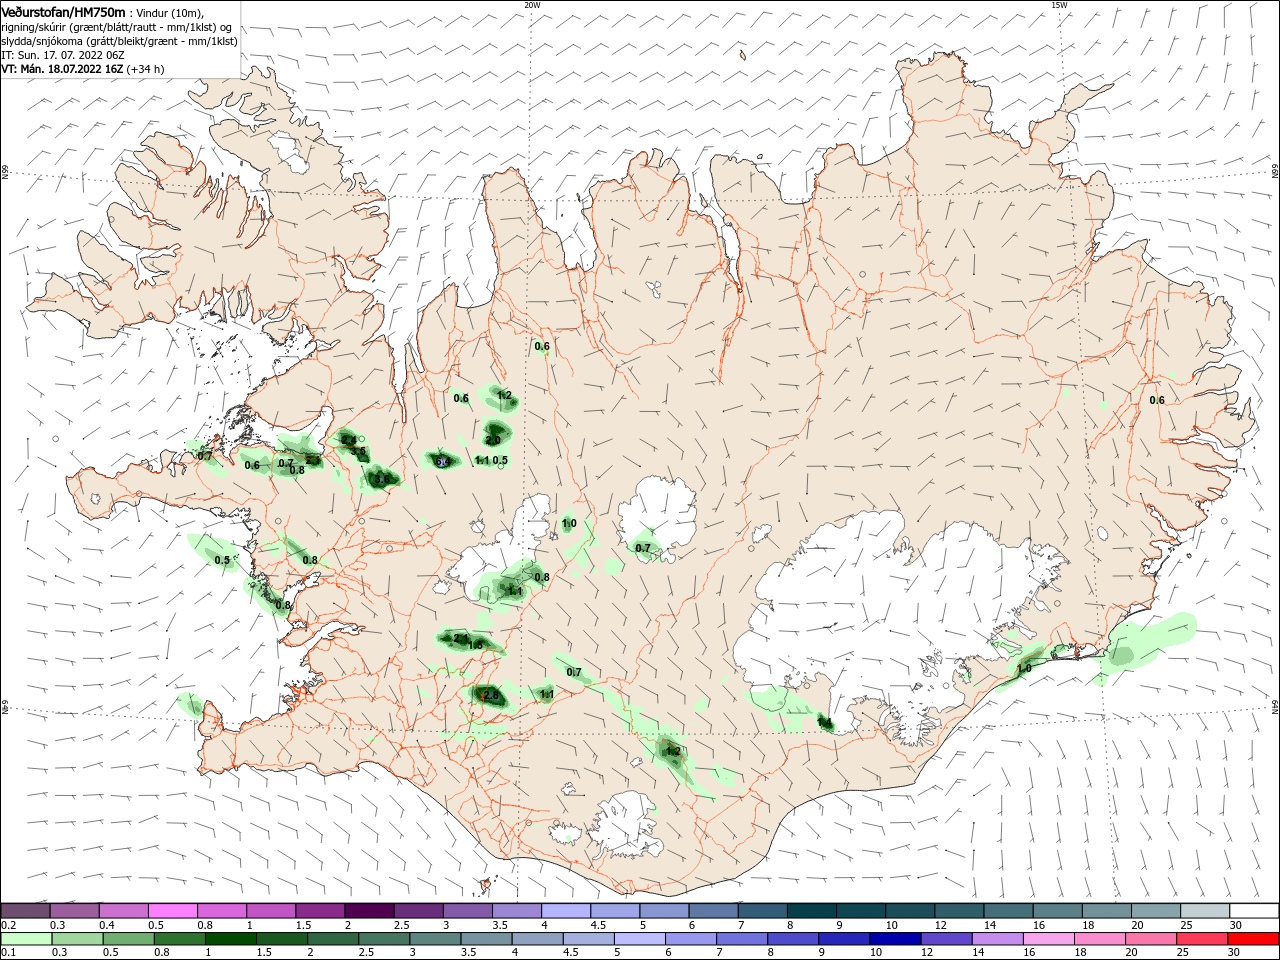Click the Veðurstofan/HM750m title text

(63, 11)
